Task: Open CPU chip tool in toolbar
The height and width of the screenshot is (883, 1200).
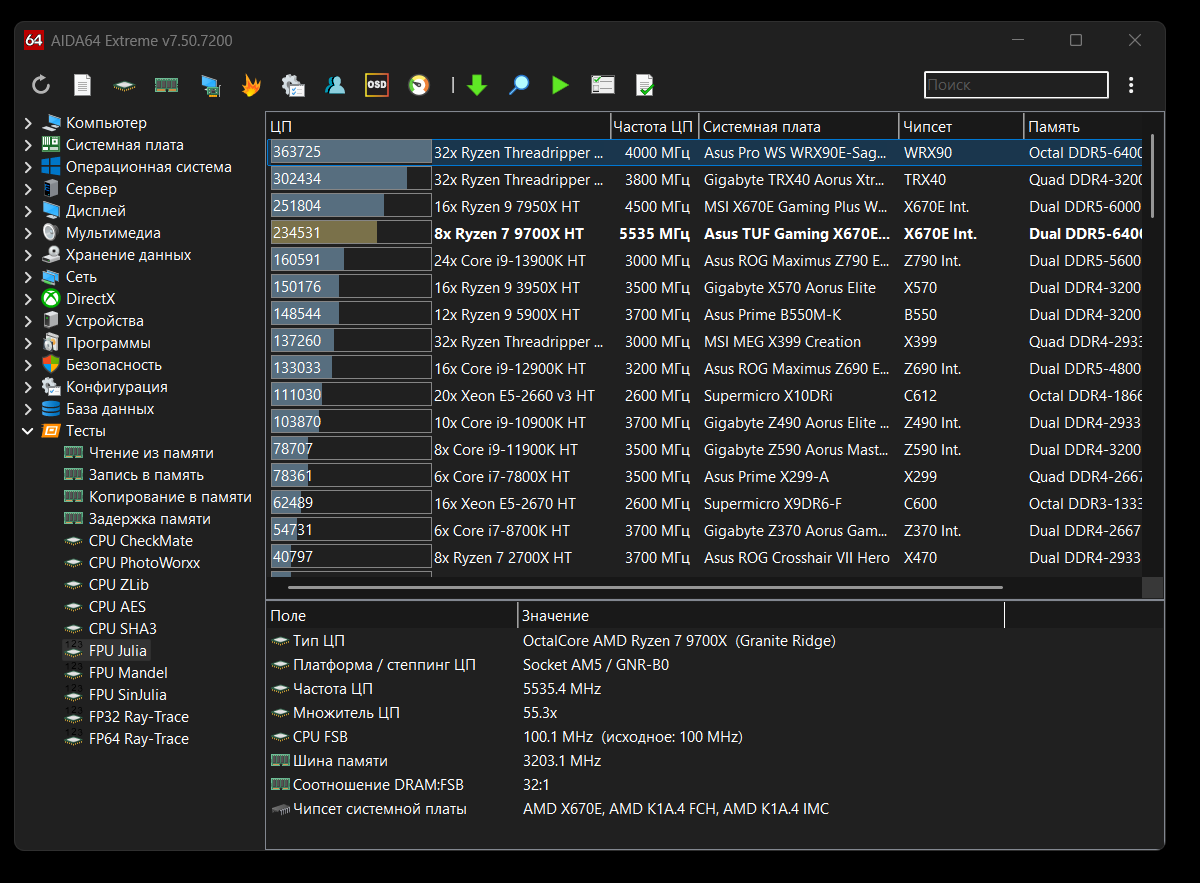Action: tap(124, 85)
